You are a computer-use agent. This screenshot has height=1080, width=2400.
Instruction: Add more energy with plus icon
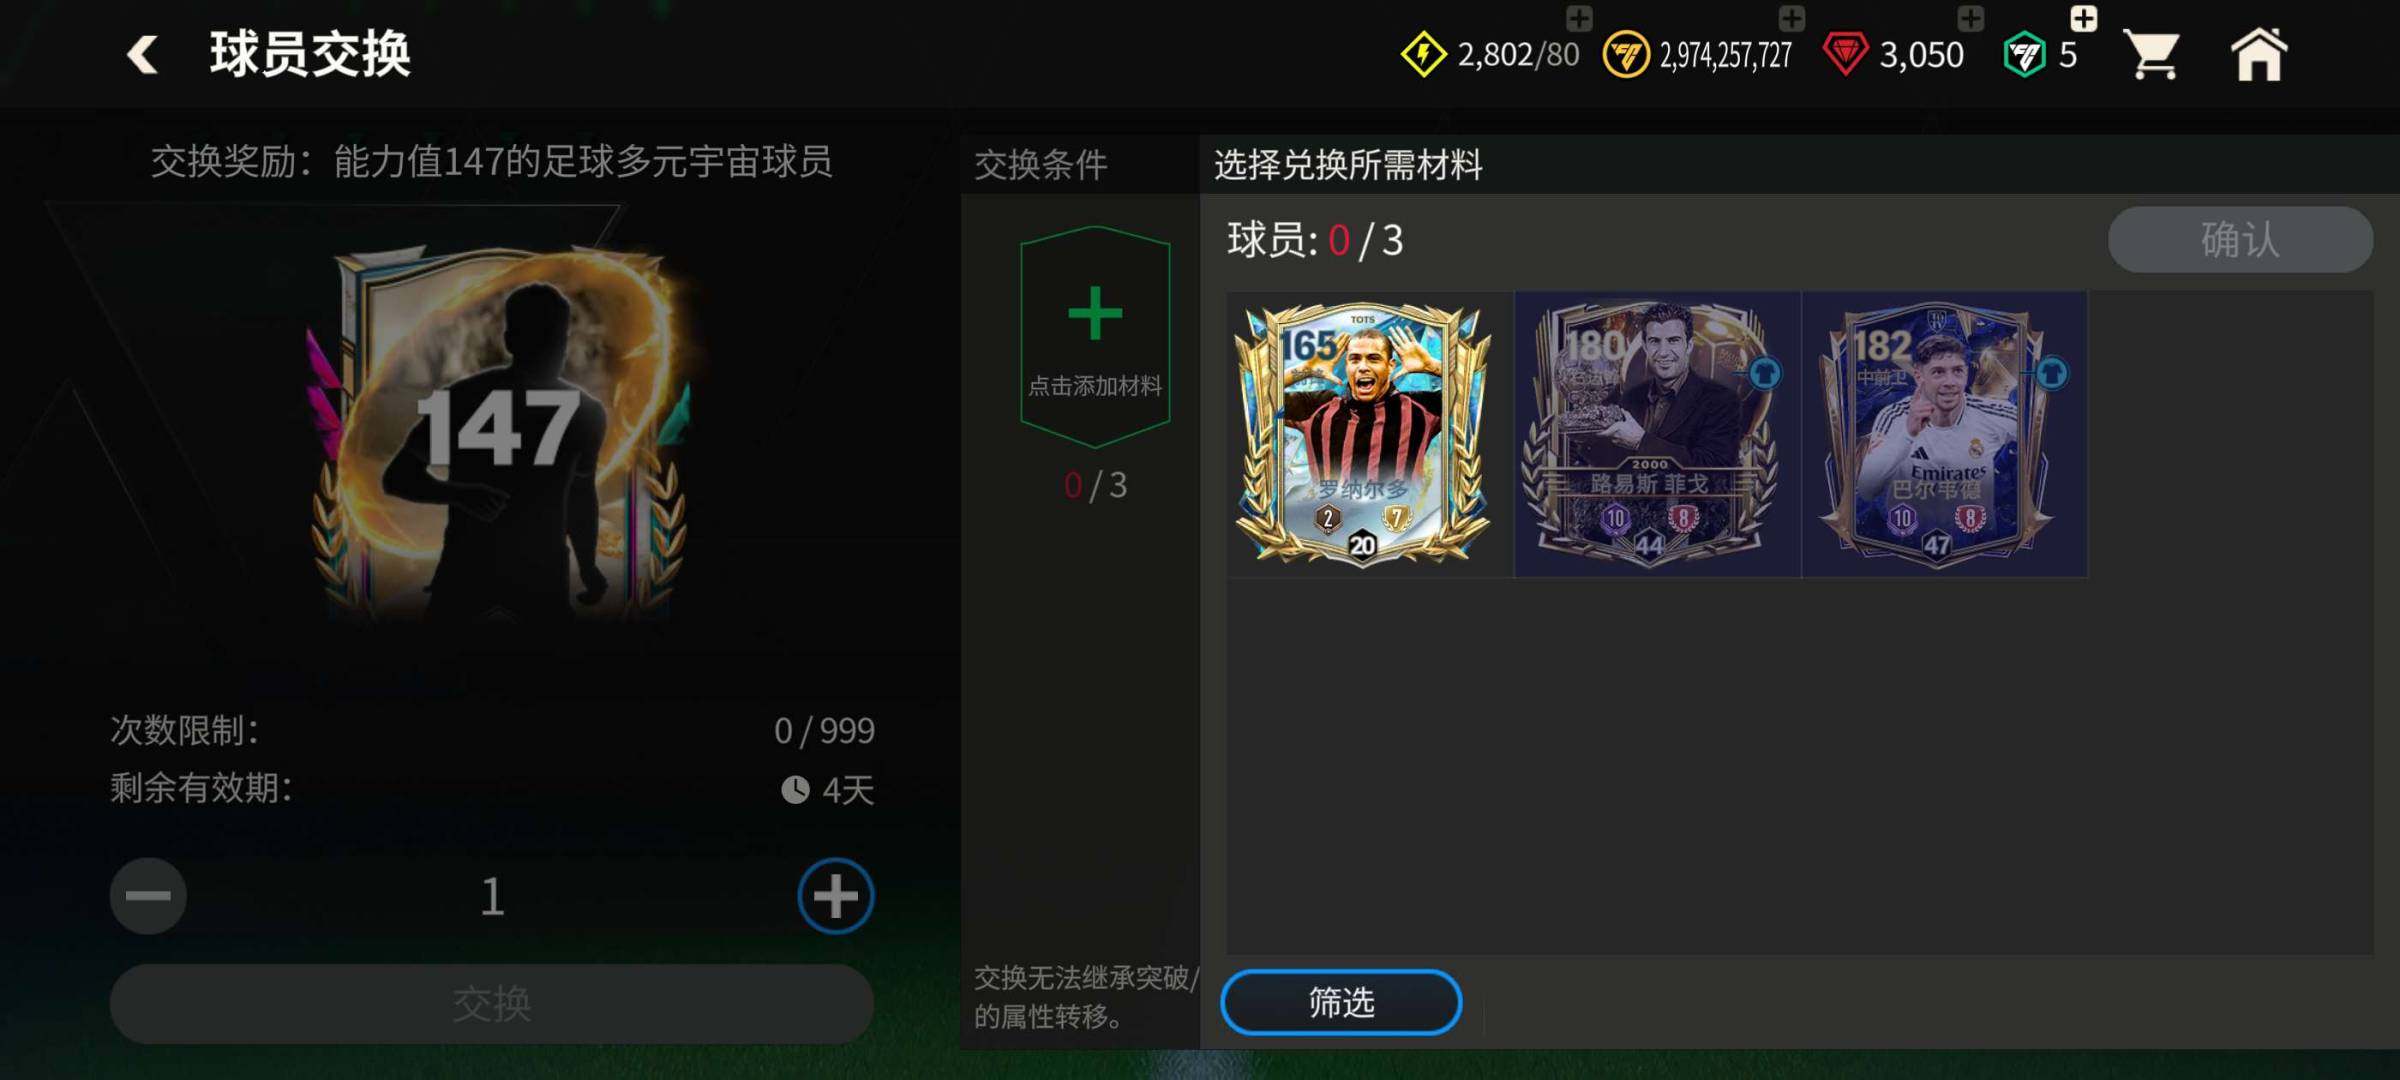tap(1579, 18)
